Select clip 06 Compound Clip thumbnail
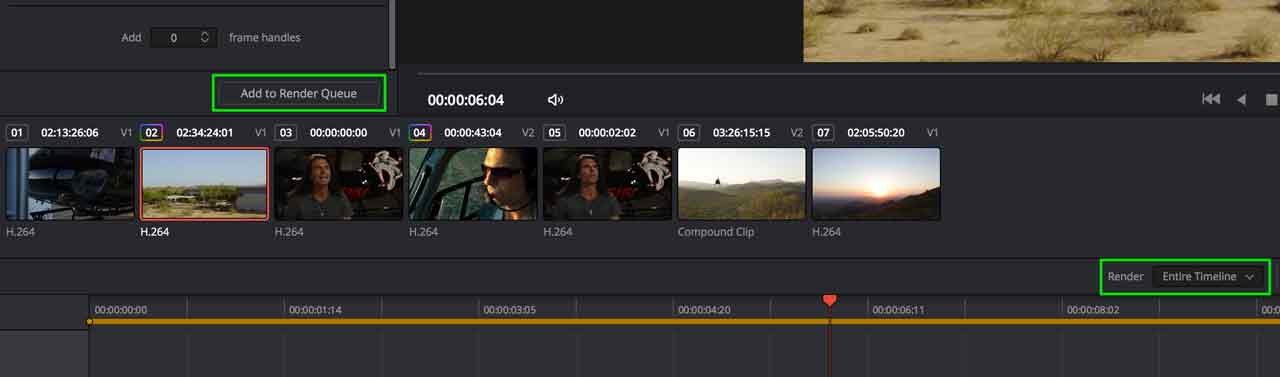Image resolution: width=1280 pixels, height=377 pixels. point(742,184)
